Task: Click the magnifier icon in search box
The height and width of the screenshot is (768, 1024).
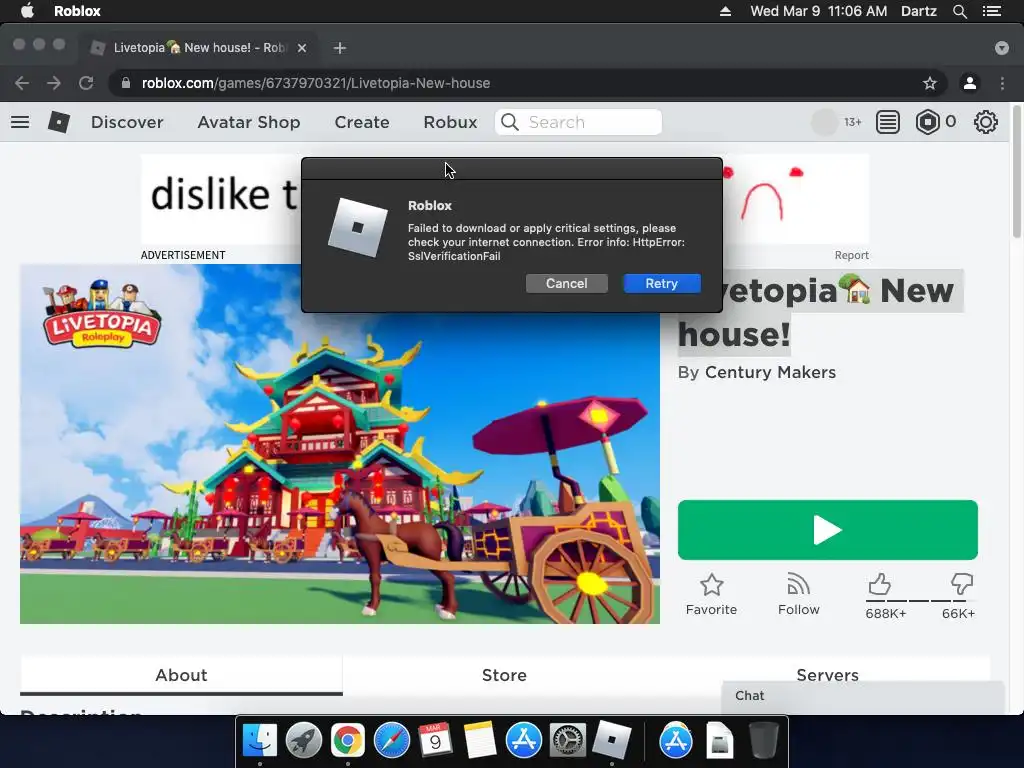Action: [510, 122]
